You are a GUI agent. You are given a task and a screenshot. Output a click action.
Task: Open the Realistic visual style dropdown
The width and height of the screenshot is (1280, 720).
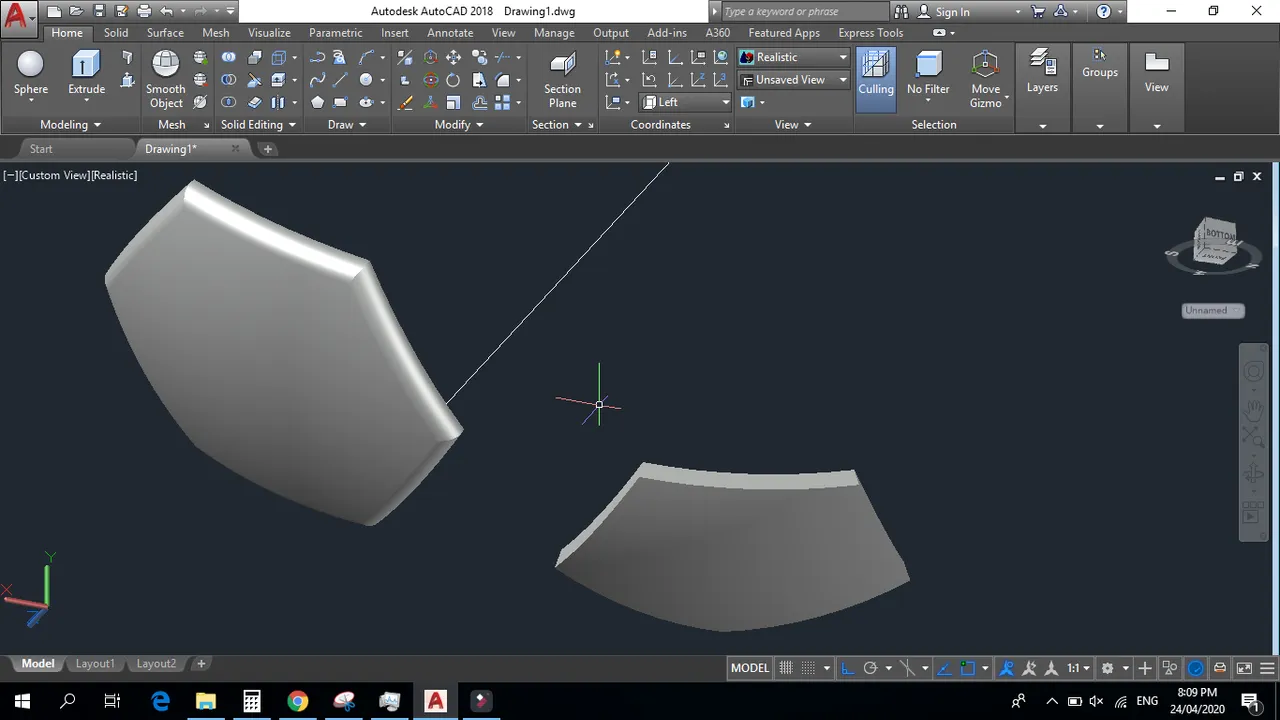[794, 57]
